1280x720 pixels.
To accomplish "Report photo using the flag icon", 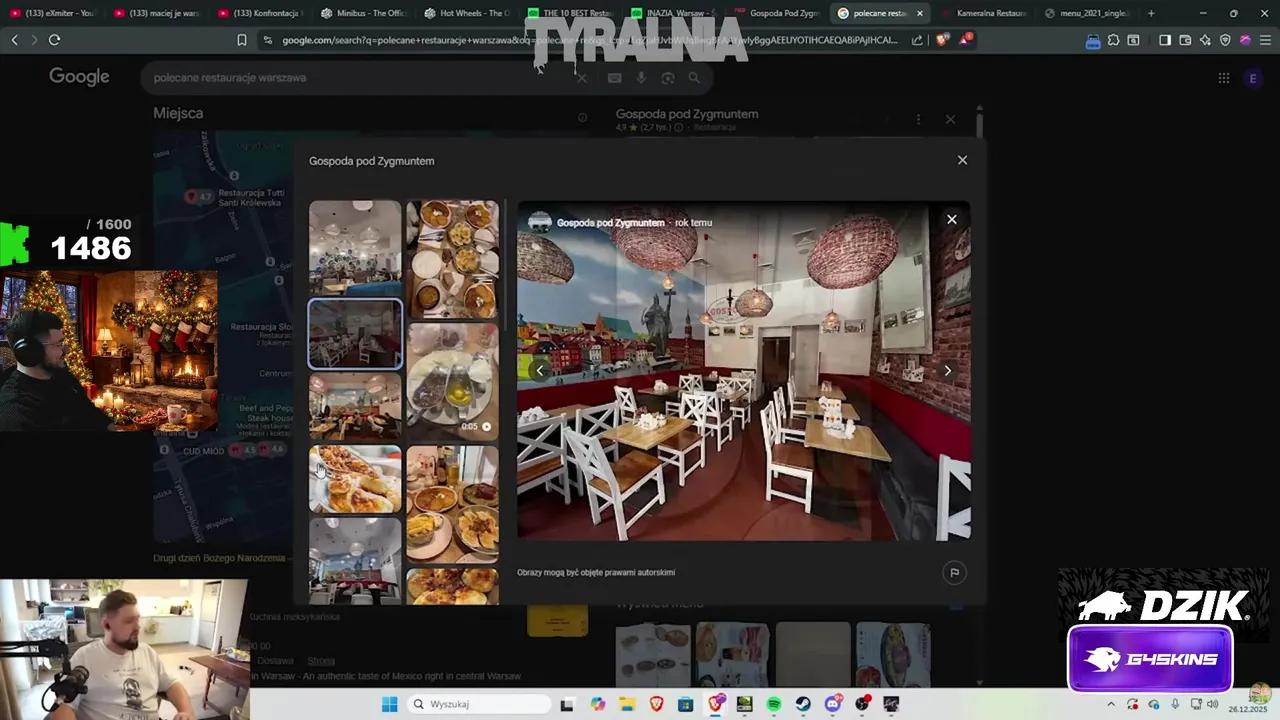I will coord(954,572).
